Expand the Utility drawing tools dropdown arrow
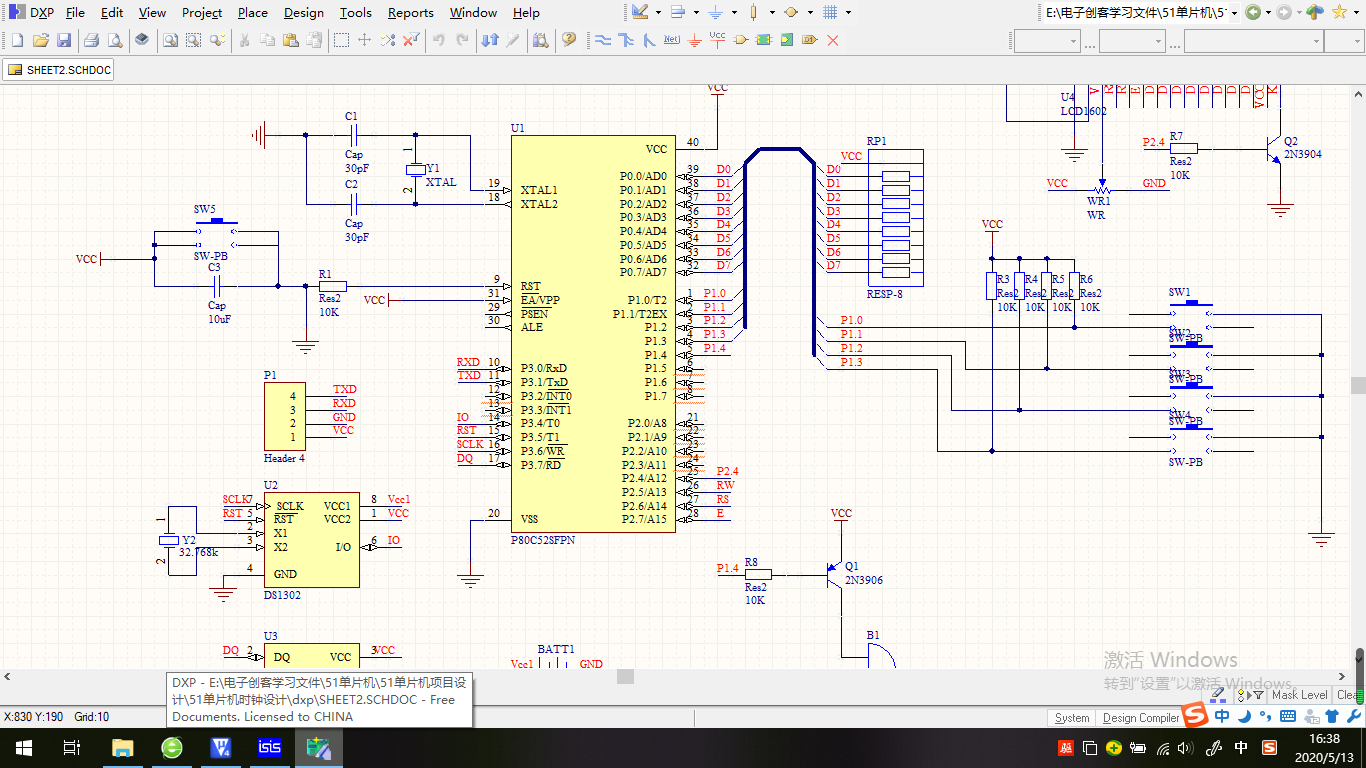The width and height of the screenshot is (1366, 768). 657,13
